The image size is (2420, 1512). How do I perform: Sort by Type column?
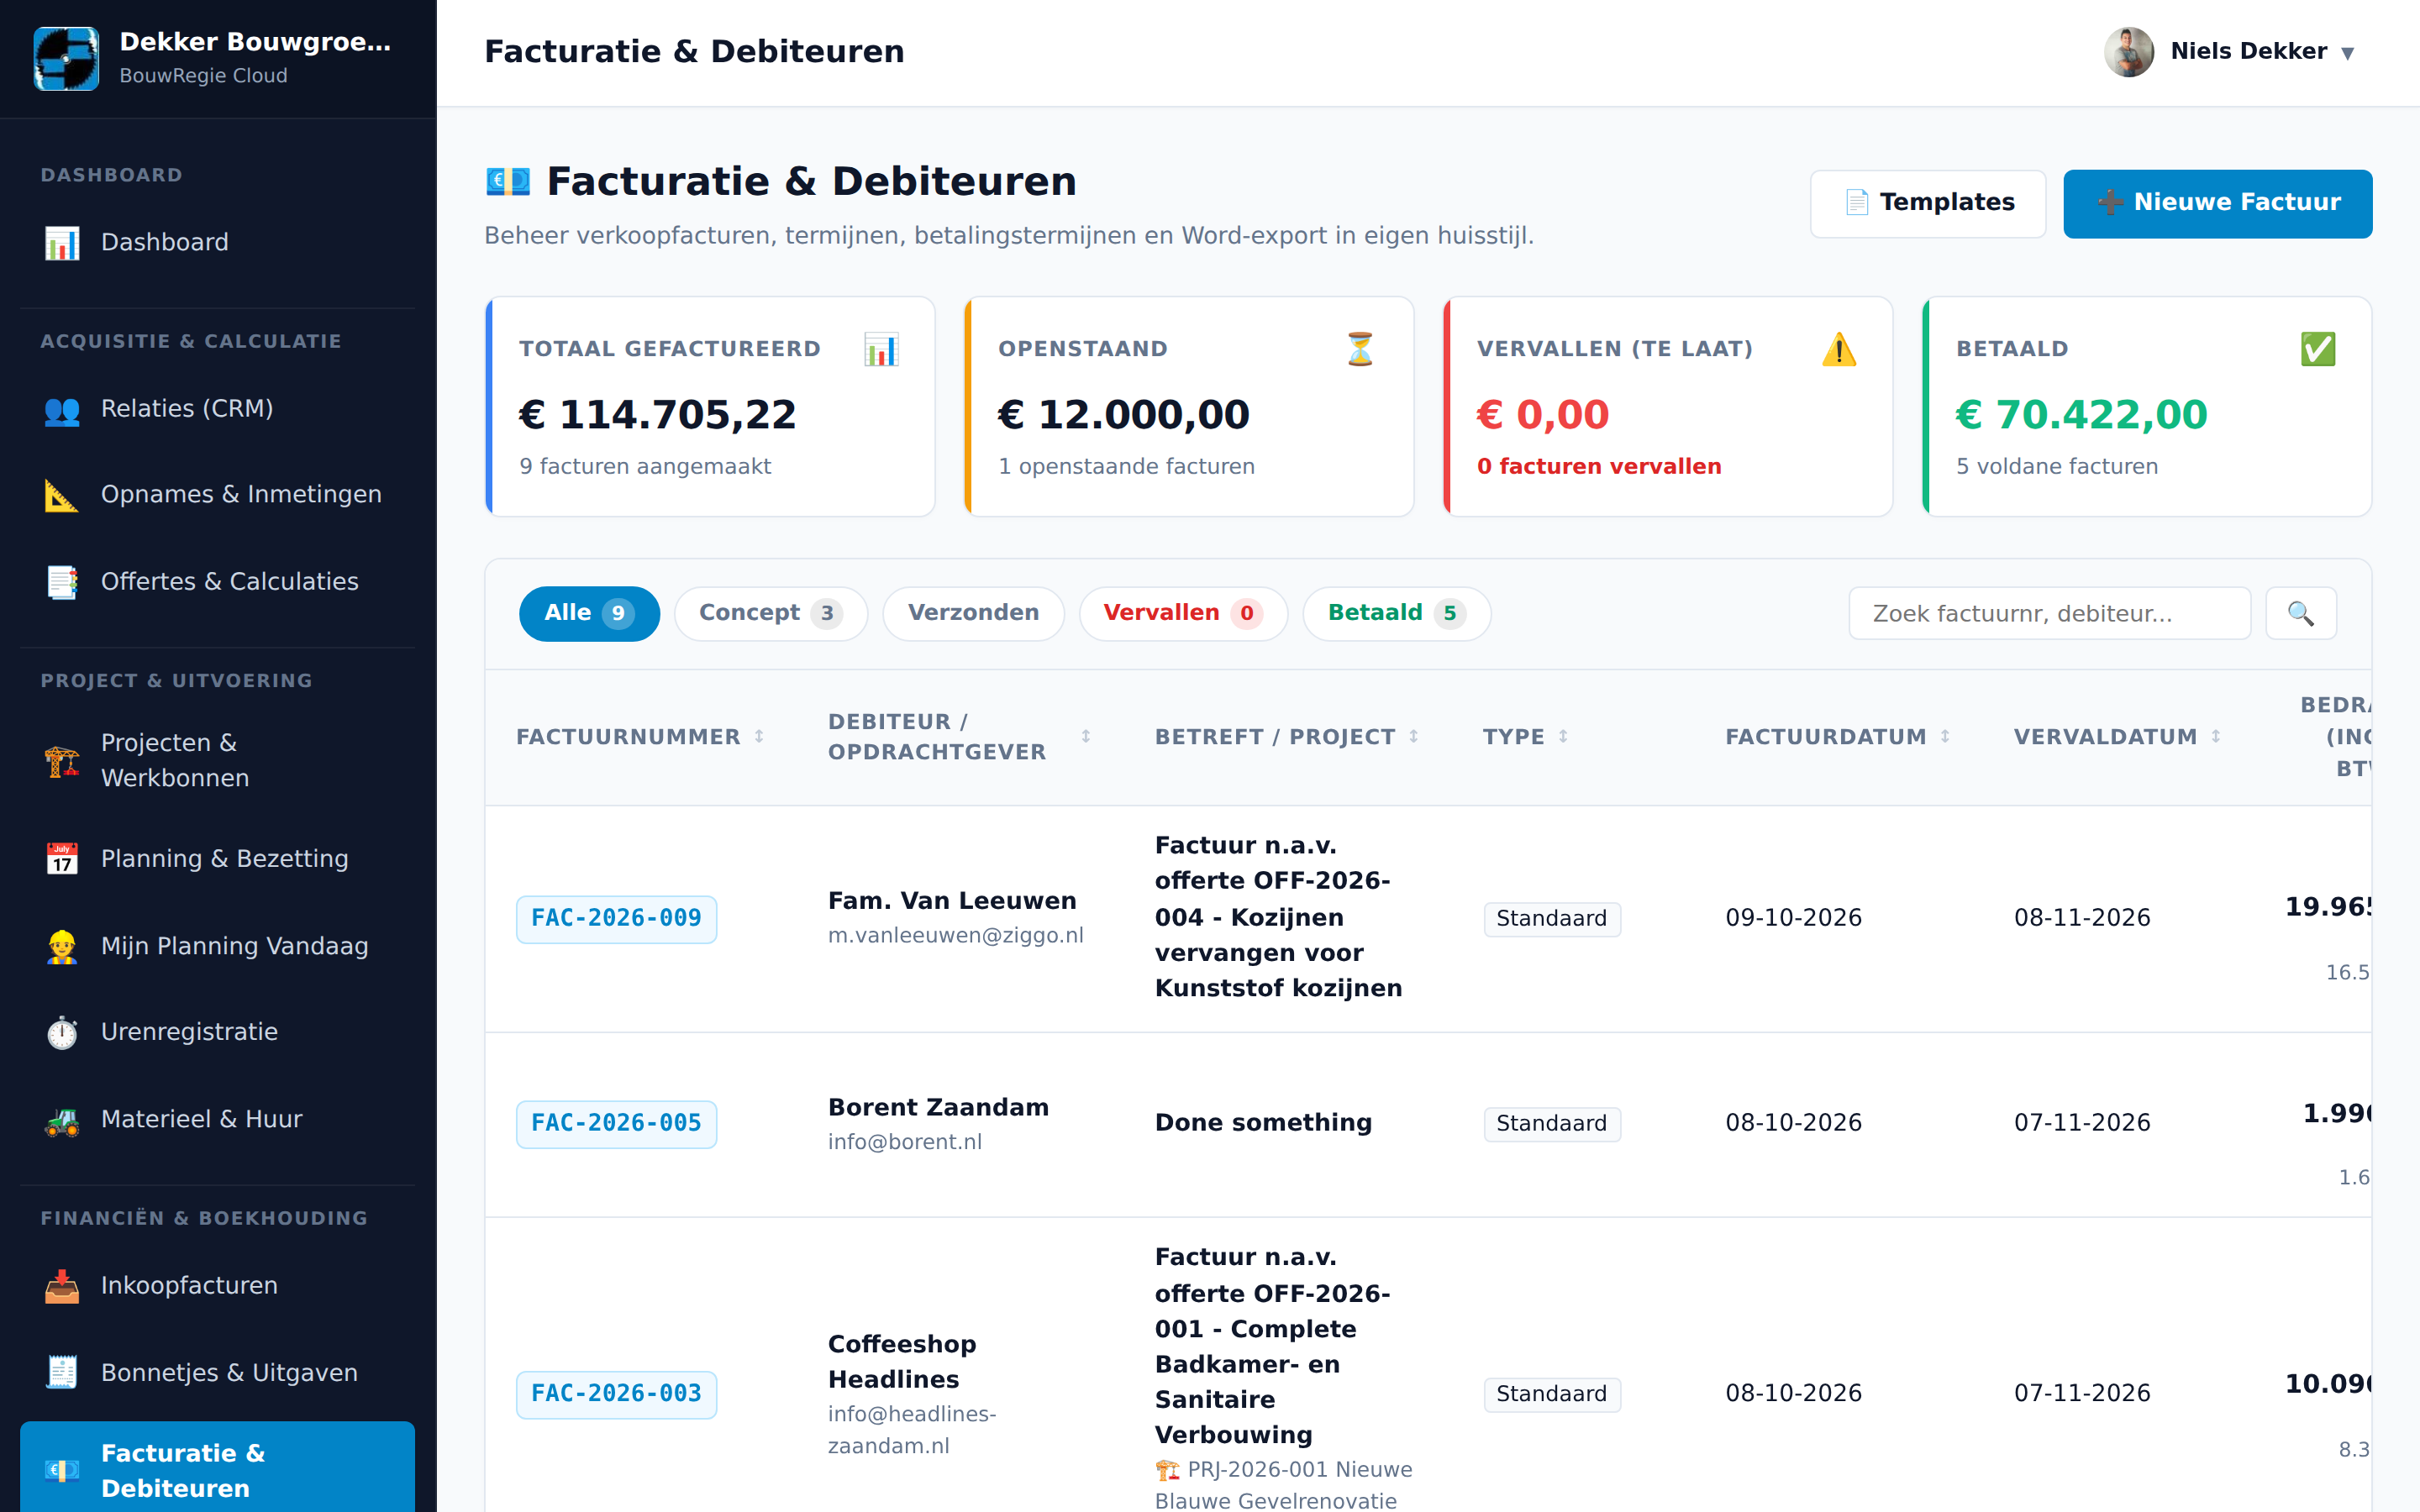coord(1525,737)
